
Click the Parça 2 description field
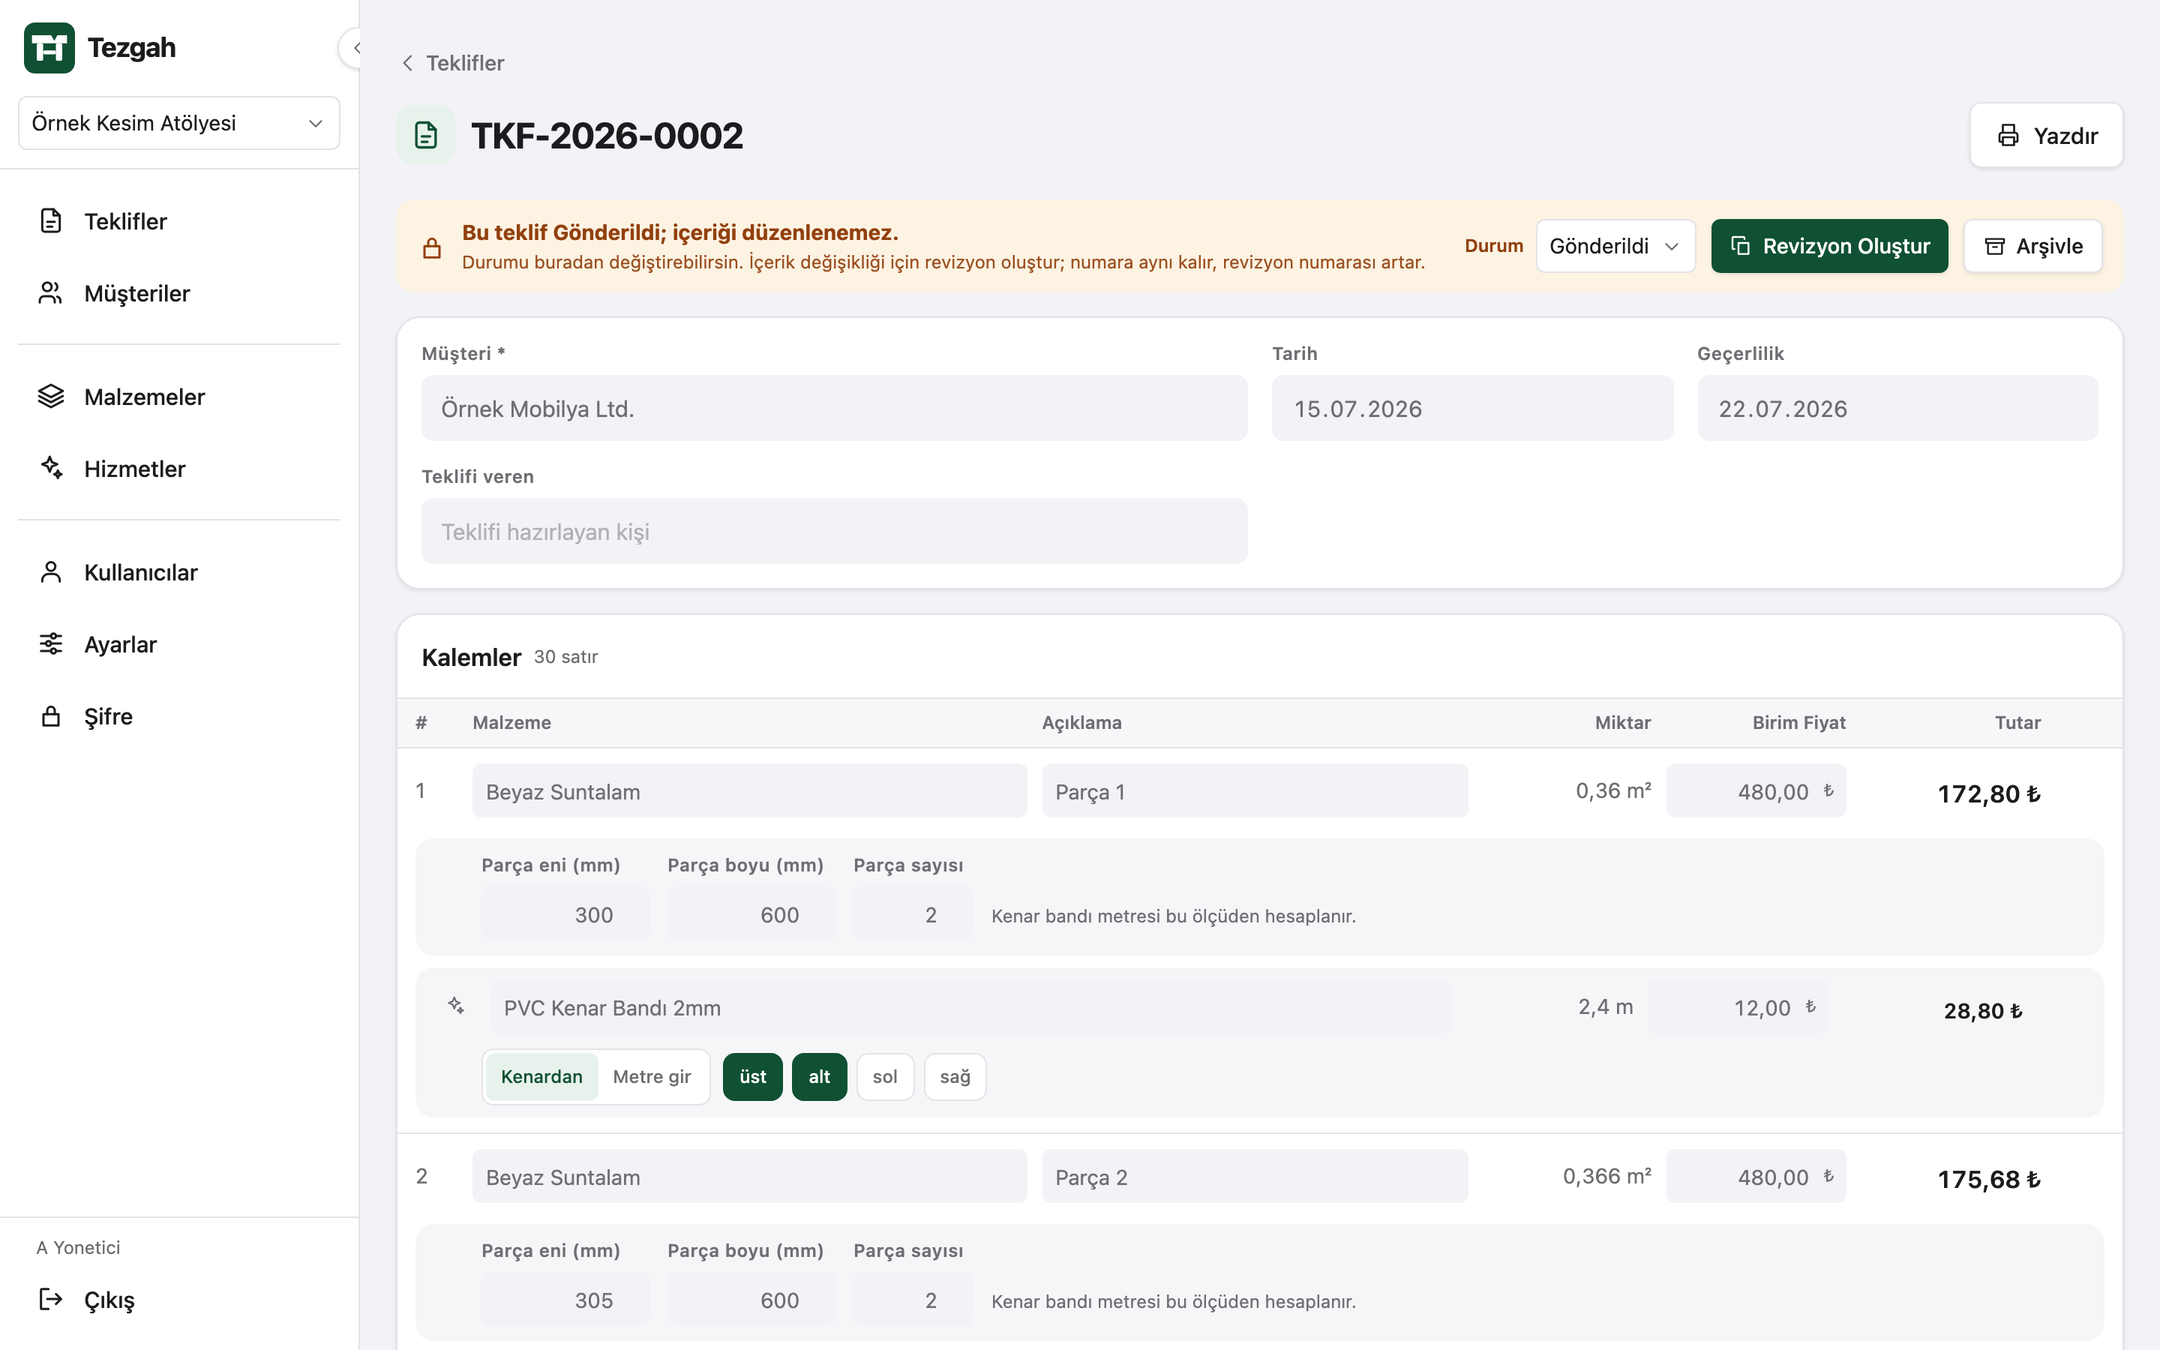1255,1177
